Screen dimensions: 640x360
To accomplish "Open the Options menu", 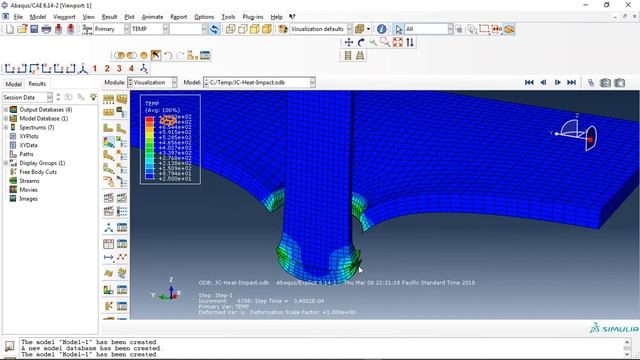I will 204,17.
